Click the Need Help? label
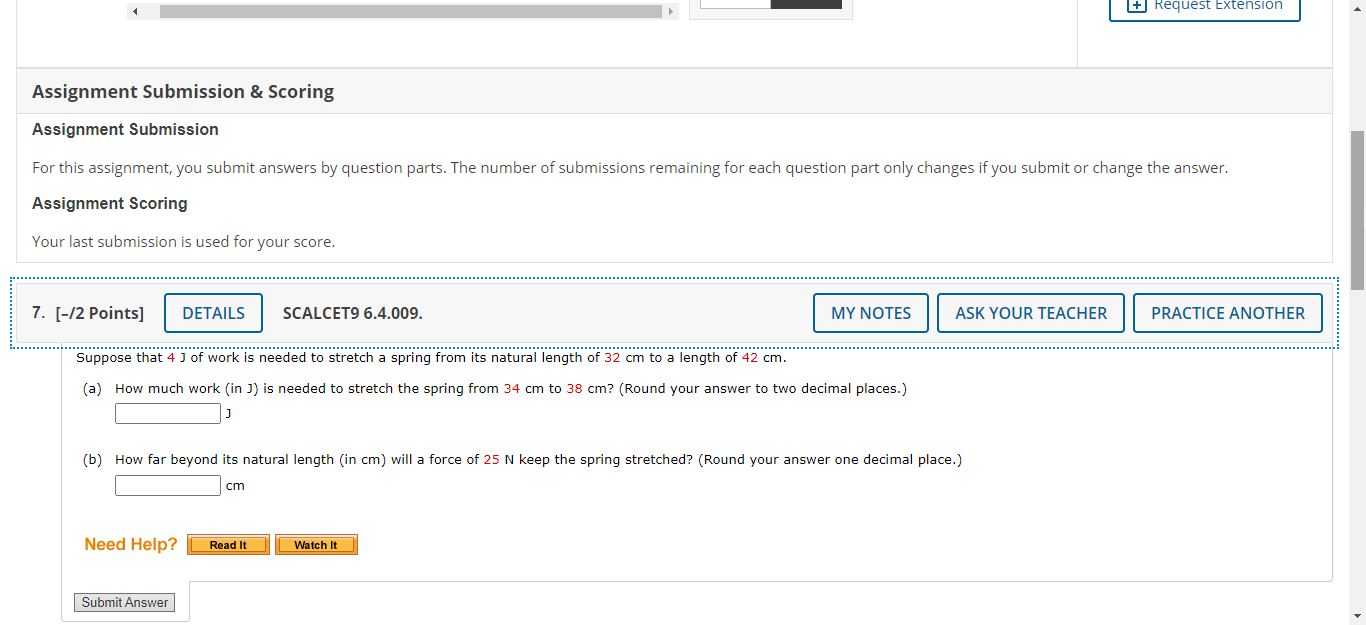 click(x=130, y=543)
